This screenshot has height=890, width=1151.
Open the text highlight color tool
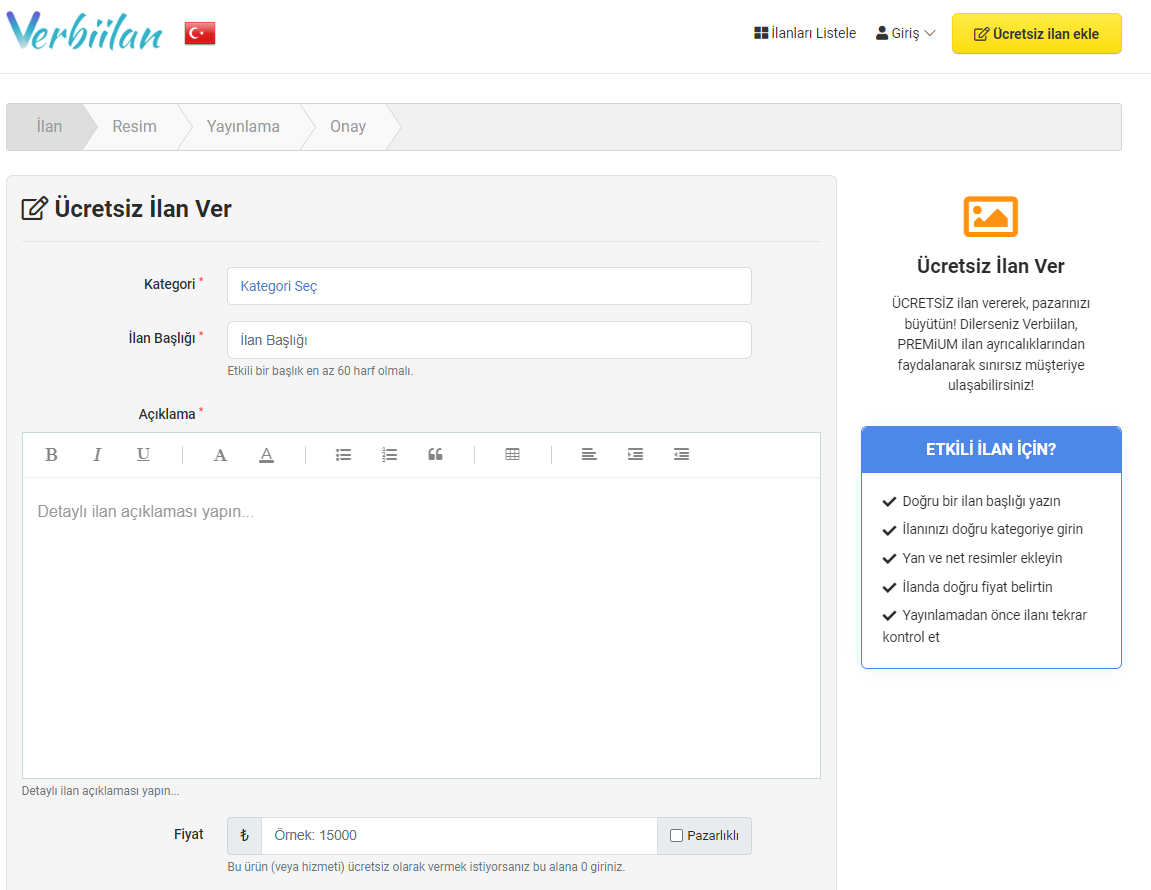coord(266,455)
